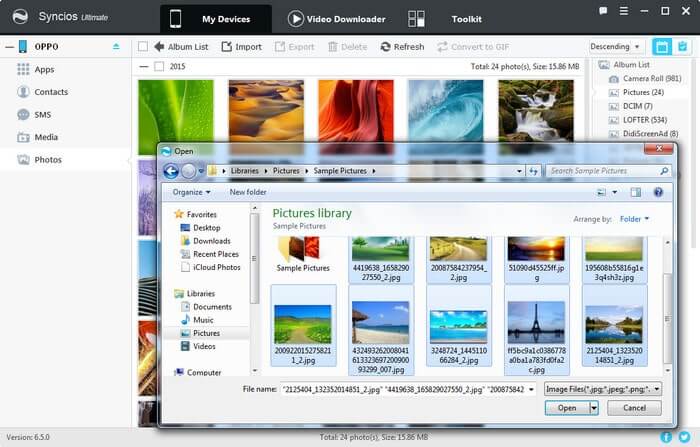700x447 pixels.
Task: Eject the OPPO device
Action: pos(116,46)
